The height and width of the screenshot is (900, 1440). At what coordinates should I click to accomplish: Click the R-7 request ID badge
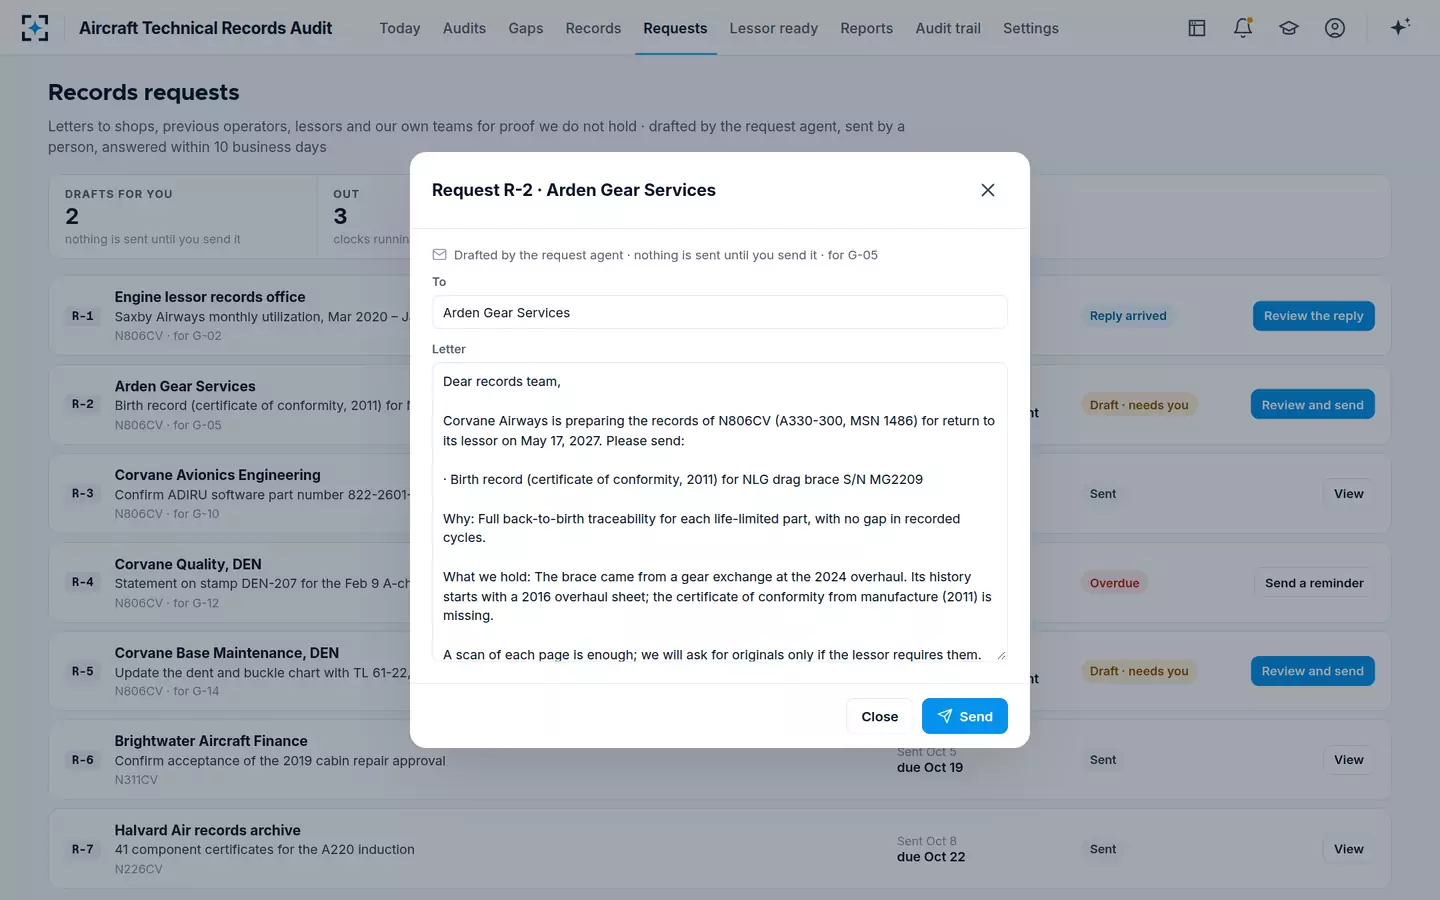click(83, 849)
